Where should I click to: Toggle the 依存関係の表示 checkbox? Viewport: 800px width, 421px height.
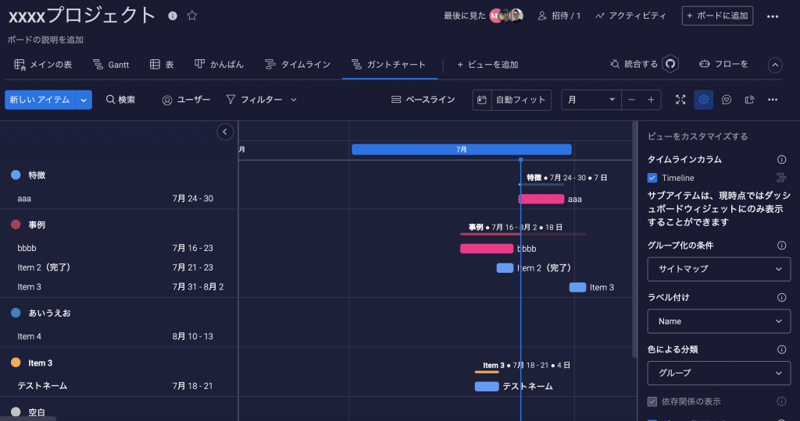[653, 401]
